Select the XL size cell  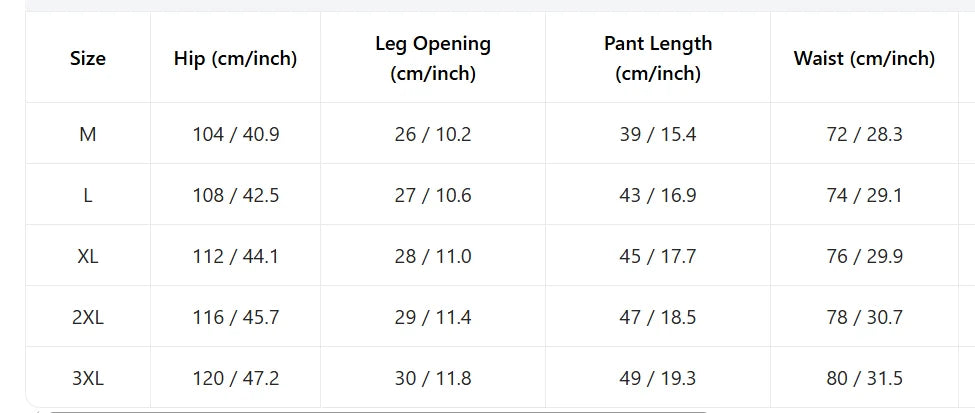click(x=88, y=256)
